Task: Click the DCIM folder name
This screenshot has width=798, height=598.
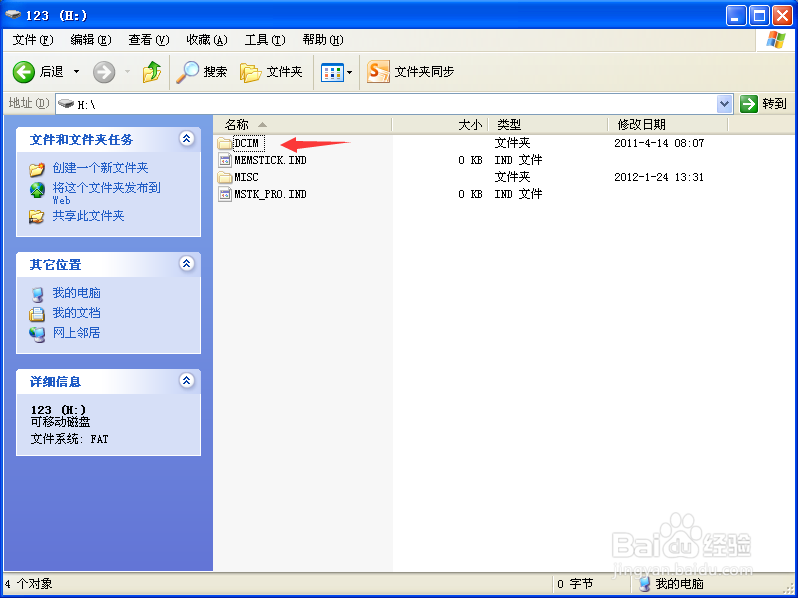Action: [247, 144]
